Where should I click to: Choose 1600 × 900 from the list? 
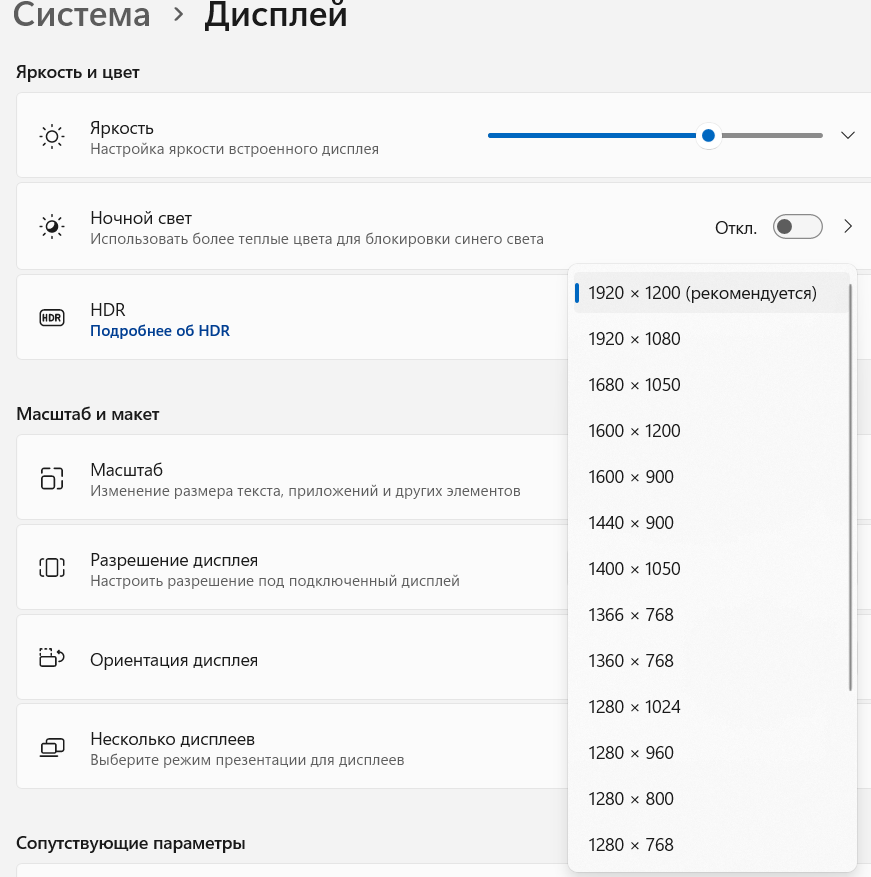click(631, 477)
